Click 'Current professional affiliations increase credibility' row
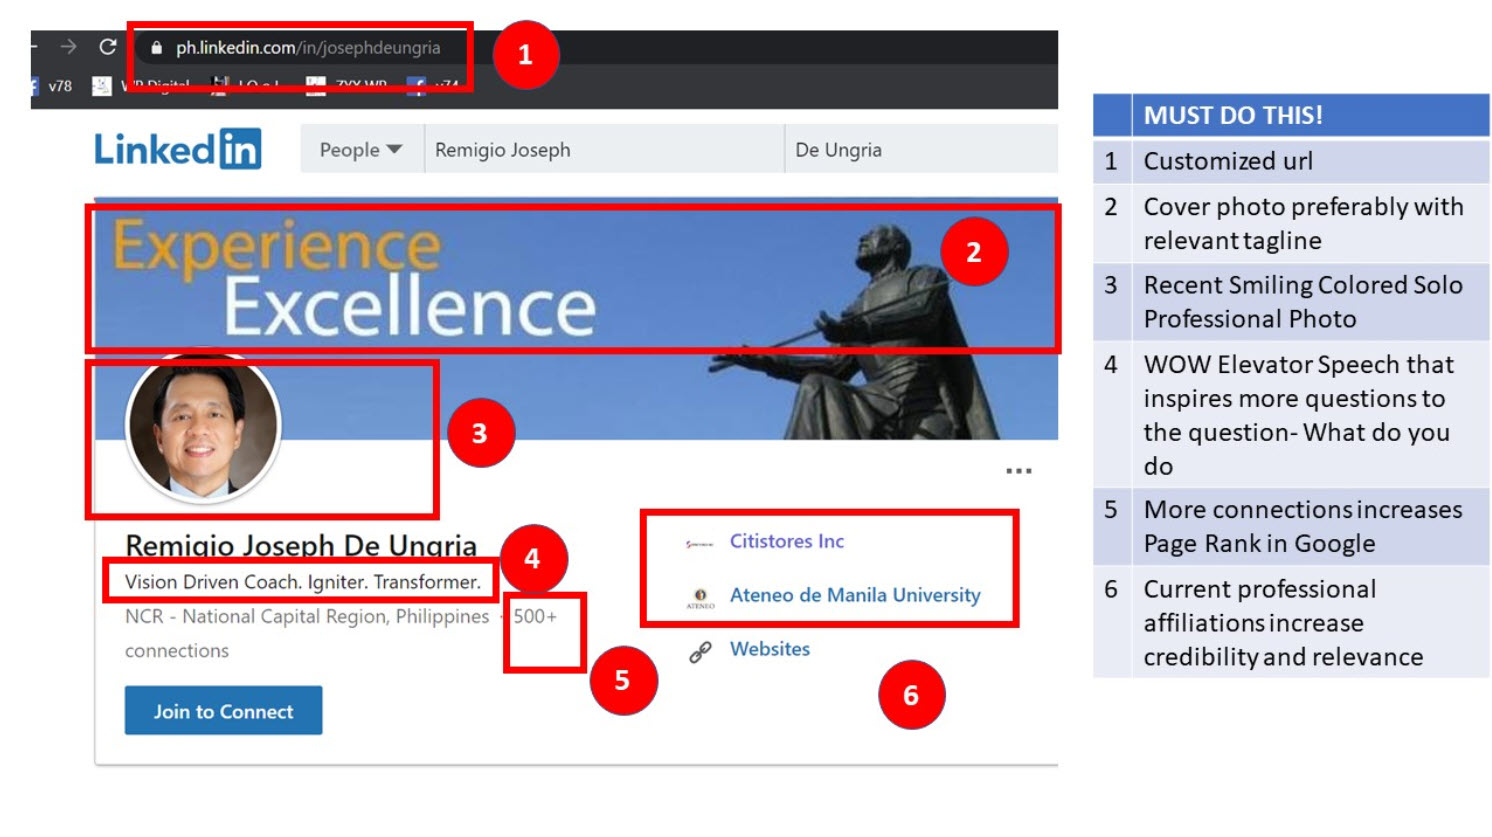The height and width of the screenshot is (837, 1492). 1291,623
